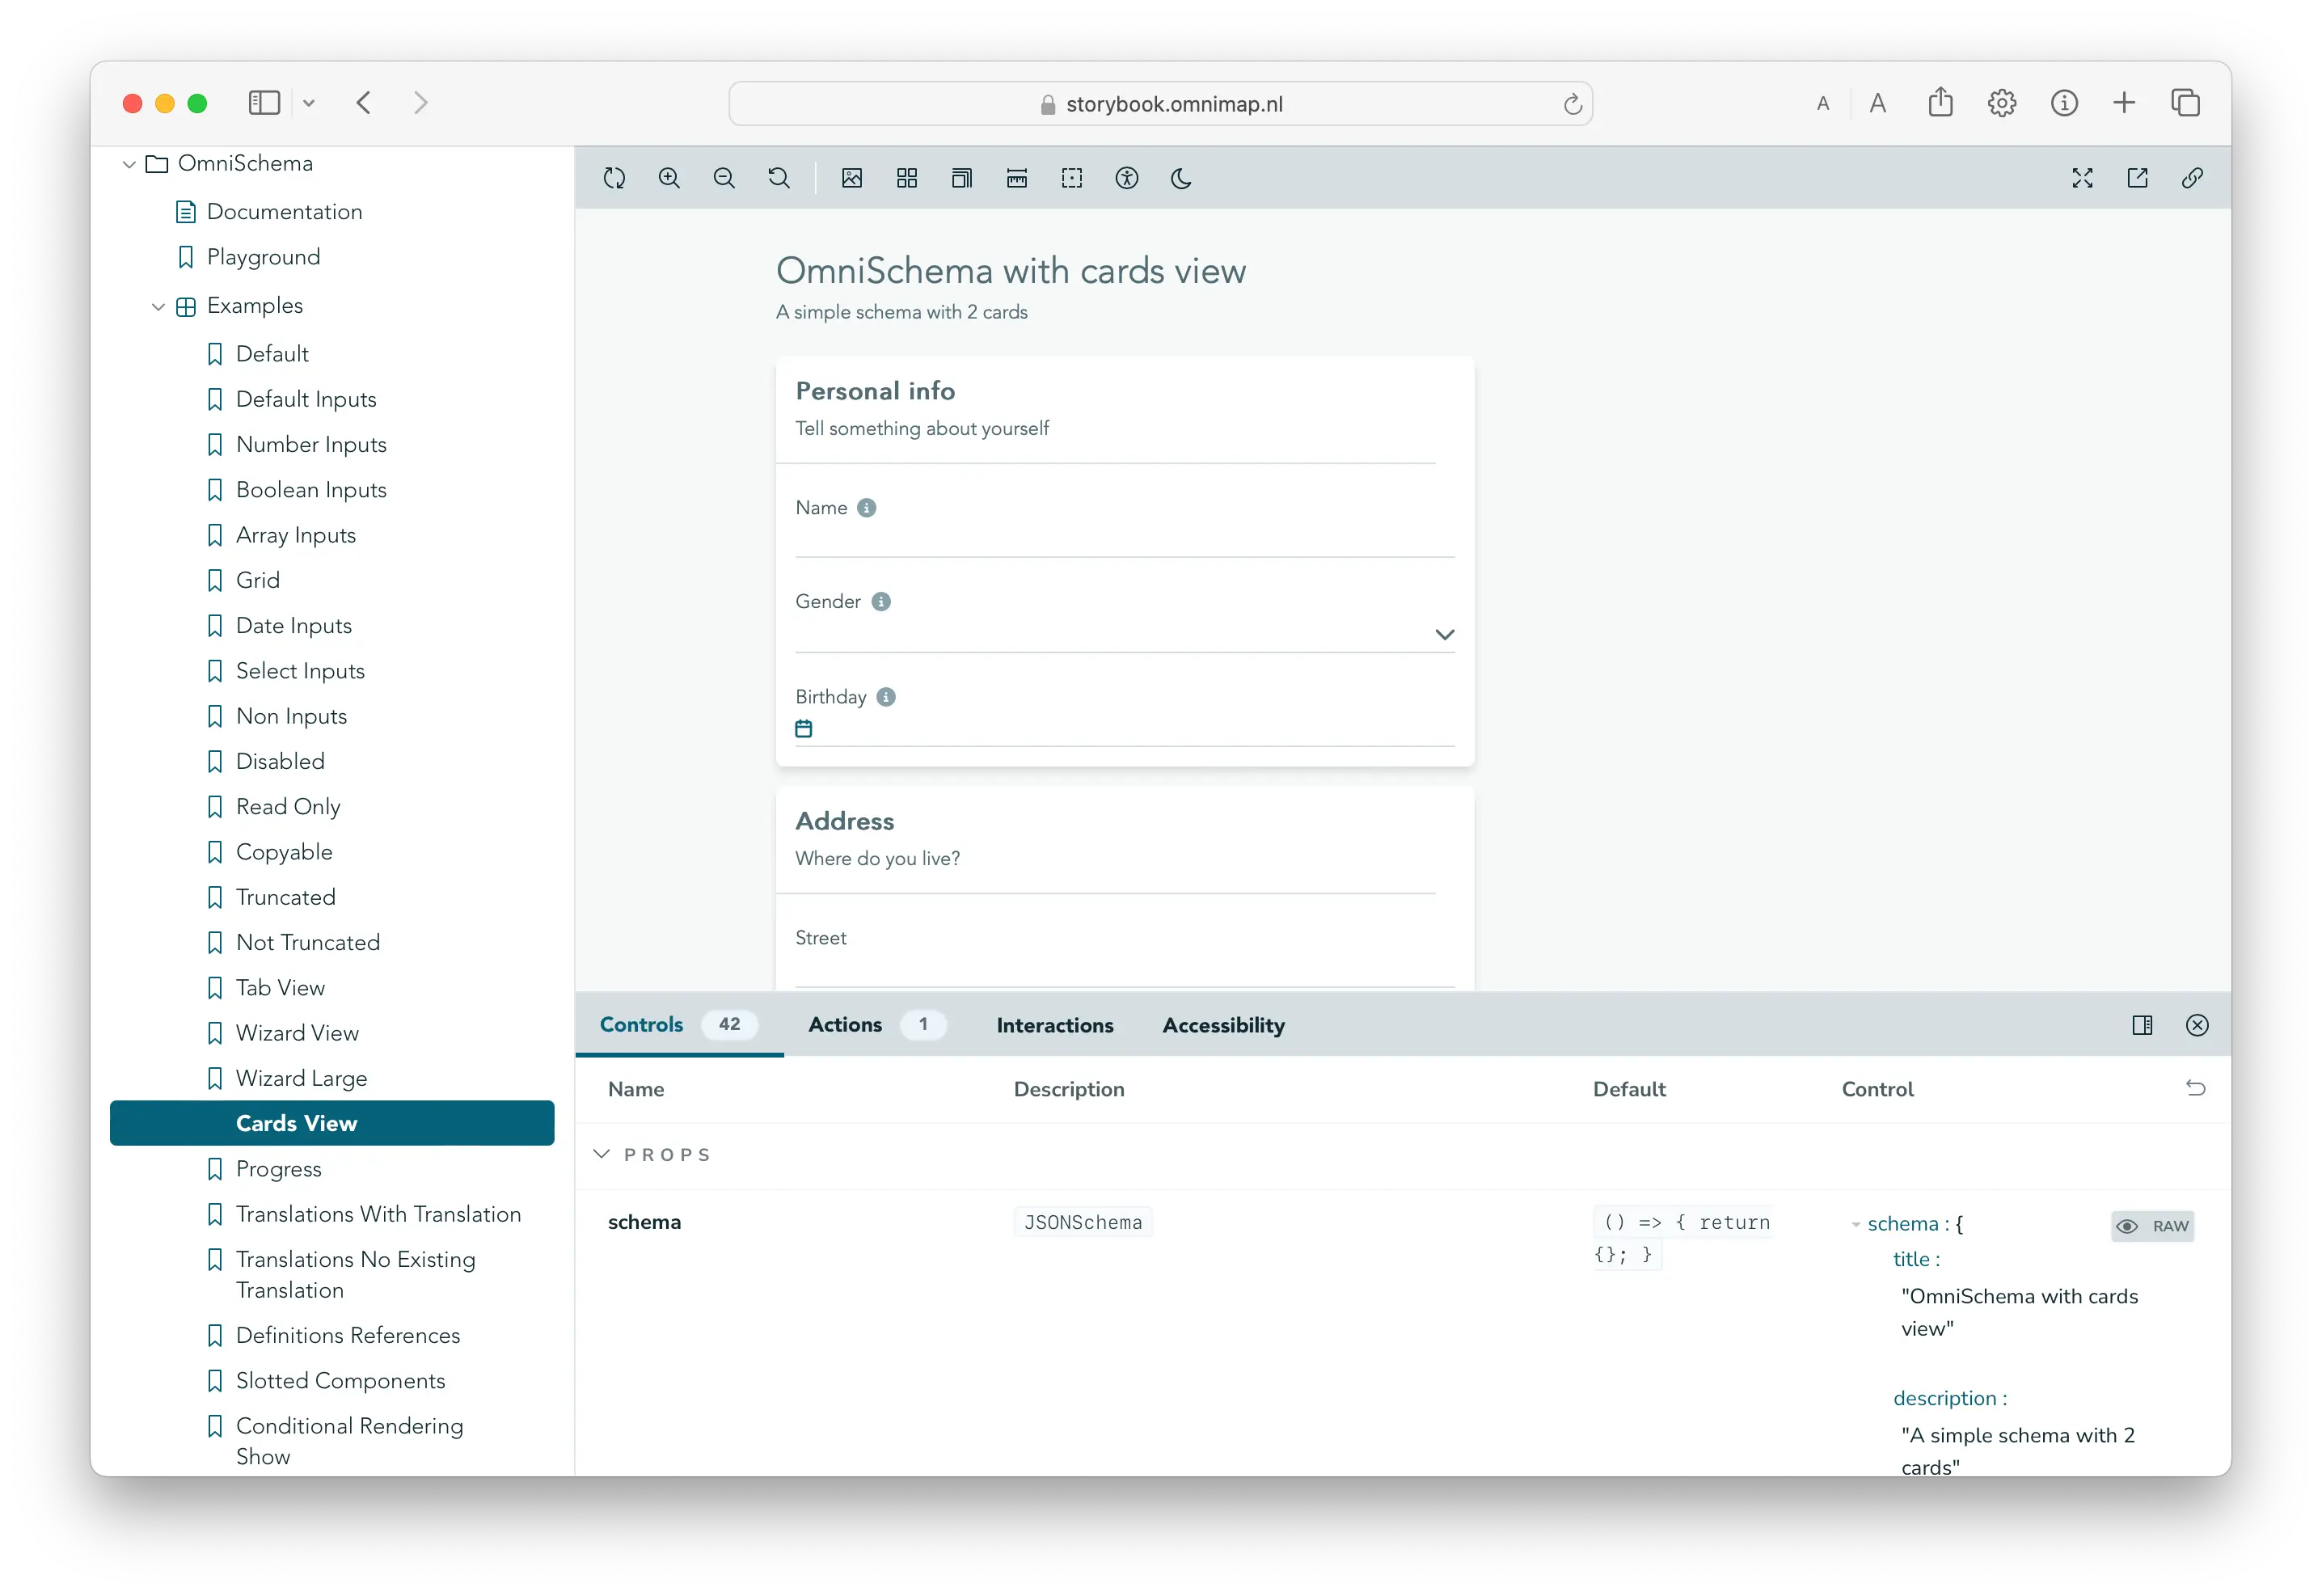Collapse the Examples tree group
Viewport: 2322px width, 1596px height.
pyautogui.click(x=158, y=306)
